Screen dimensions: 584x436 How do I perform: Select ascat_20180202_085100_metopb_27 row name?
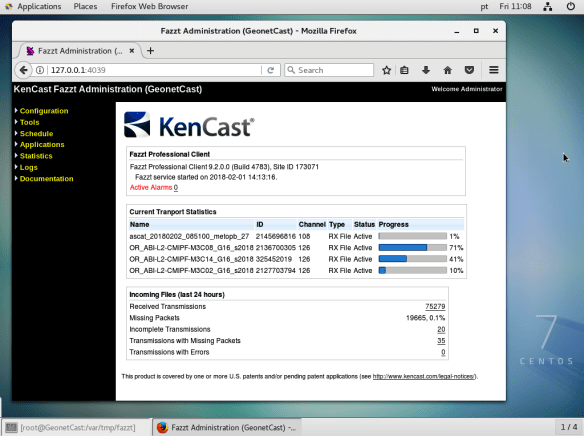[189, 236]
